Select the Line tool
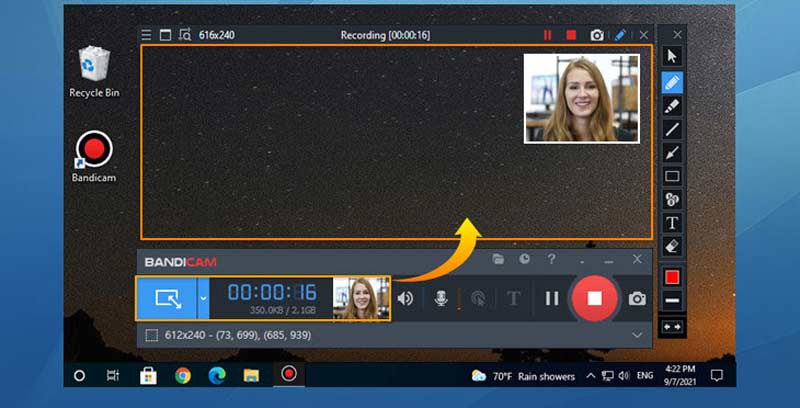The height and width of the screenshot is (408, 800). pos(672,129)
